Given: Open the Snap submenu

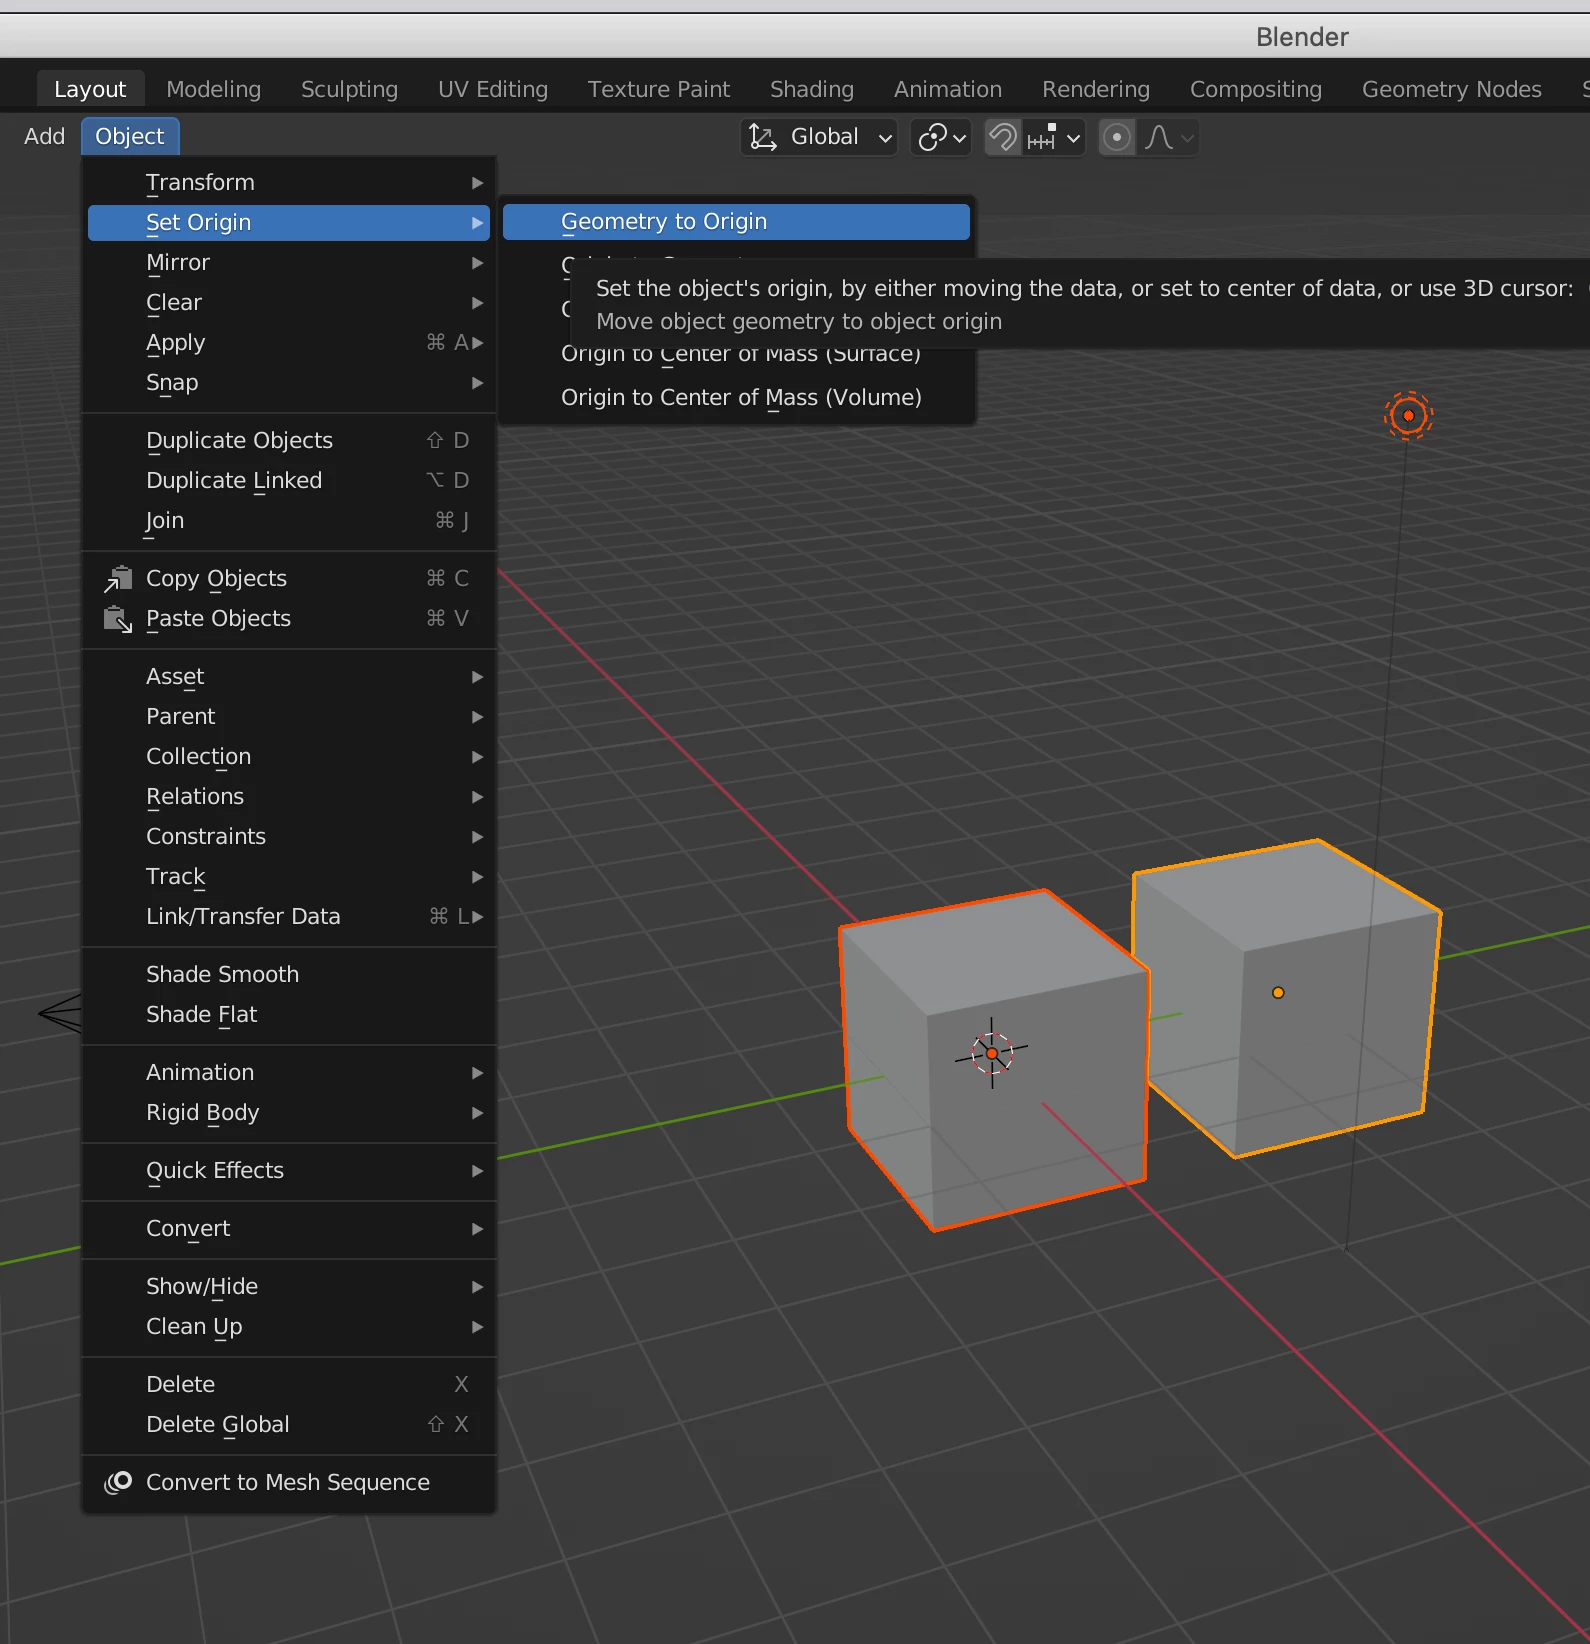Looking at the screenshot, I should coord(288,383).
